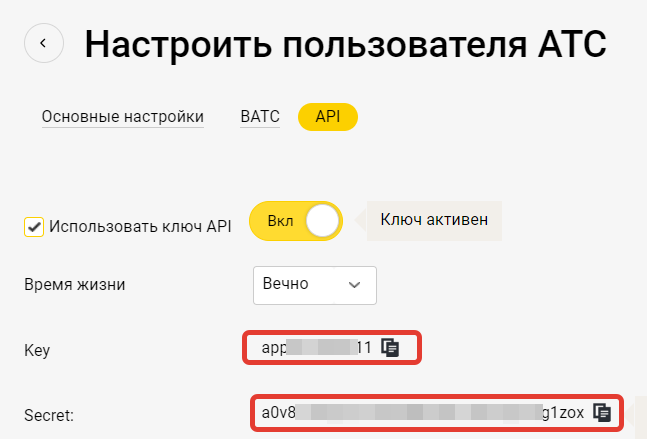Click the 'Key' label
The width and height of the screenshot is (647, 439).
pos(37,350)
